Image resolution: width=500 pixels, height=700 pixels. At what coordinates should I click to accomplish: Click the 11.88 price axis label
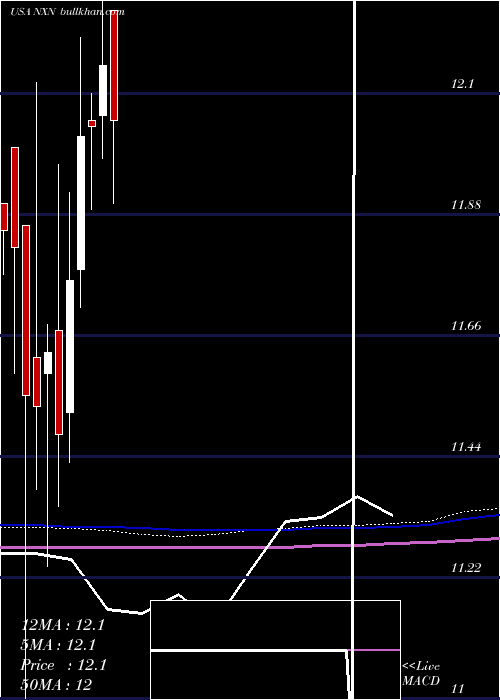click(466, 204)
